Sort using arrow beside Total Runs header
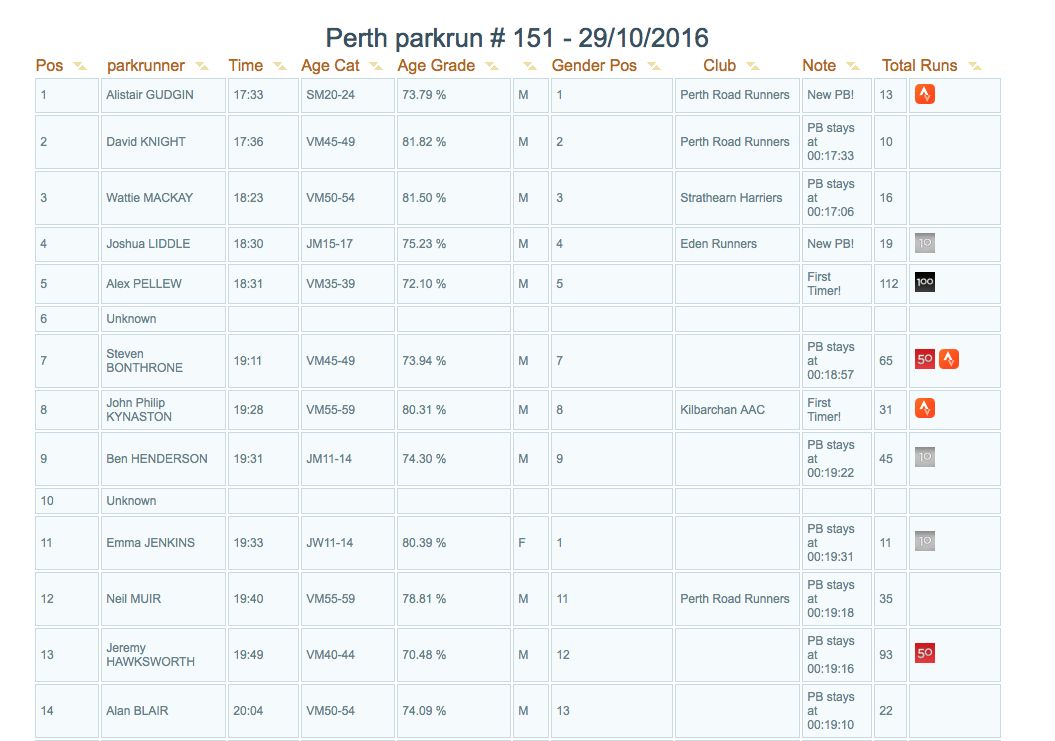The image size is (1055, 741). tap(974, 66)
